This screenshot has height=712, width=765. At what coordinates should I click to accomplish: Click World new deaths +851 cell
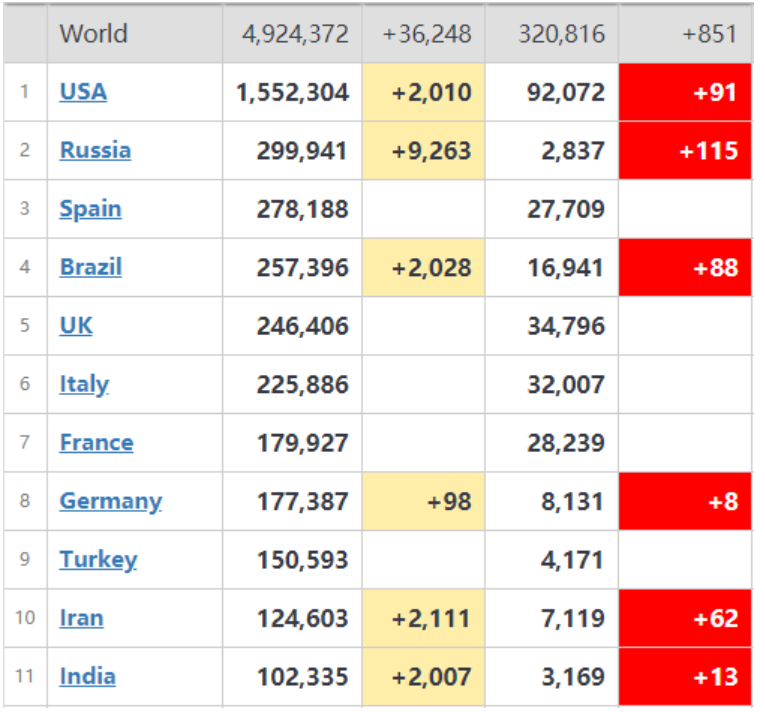[685, 33]
